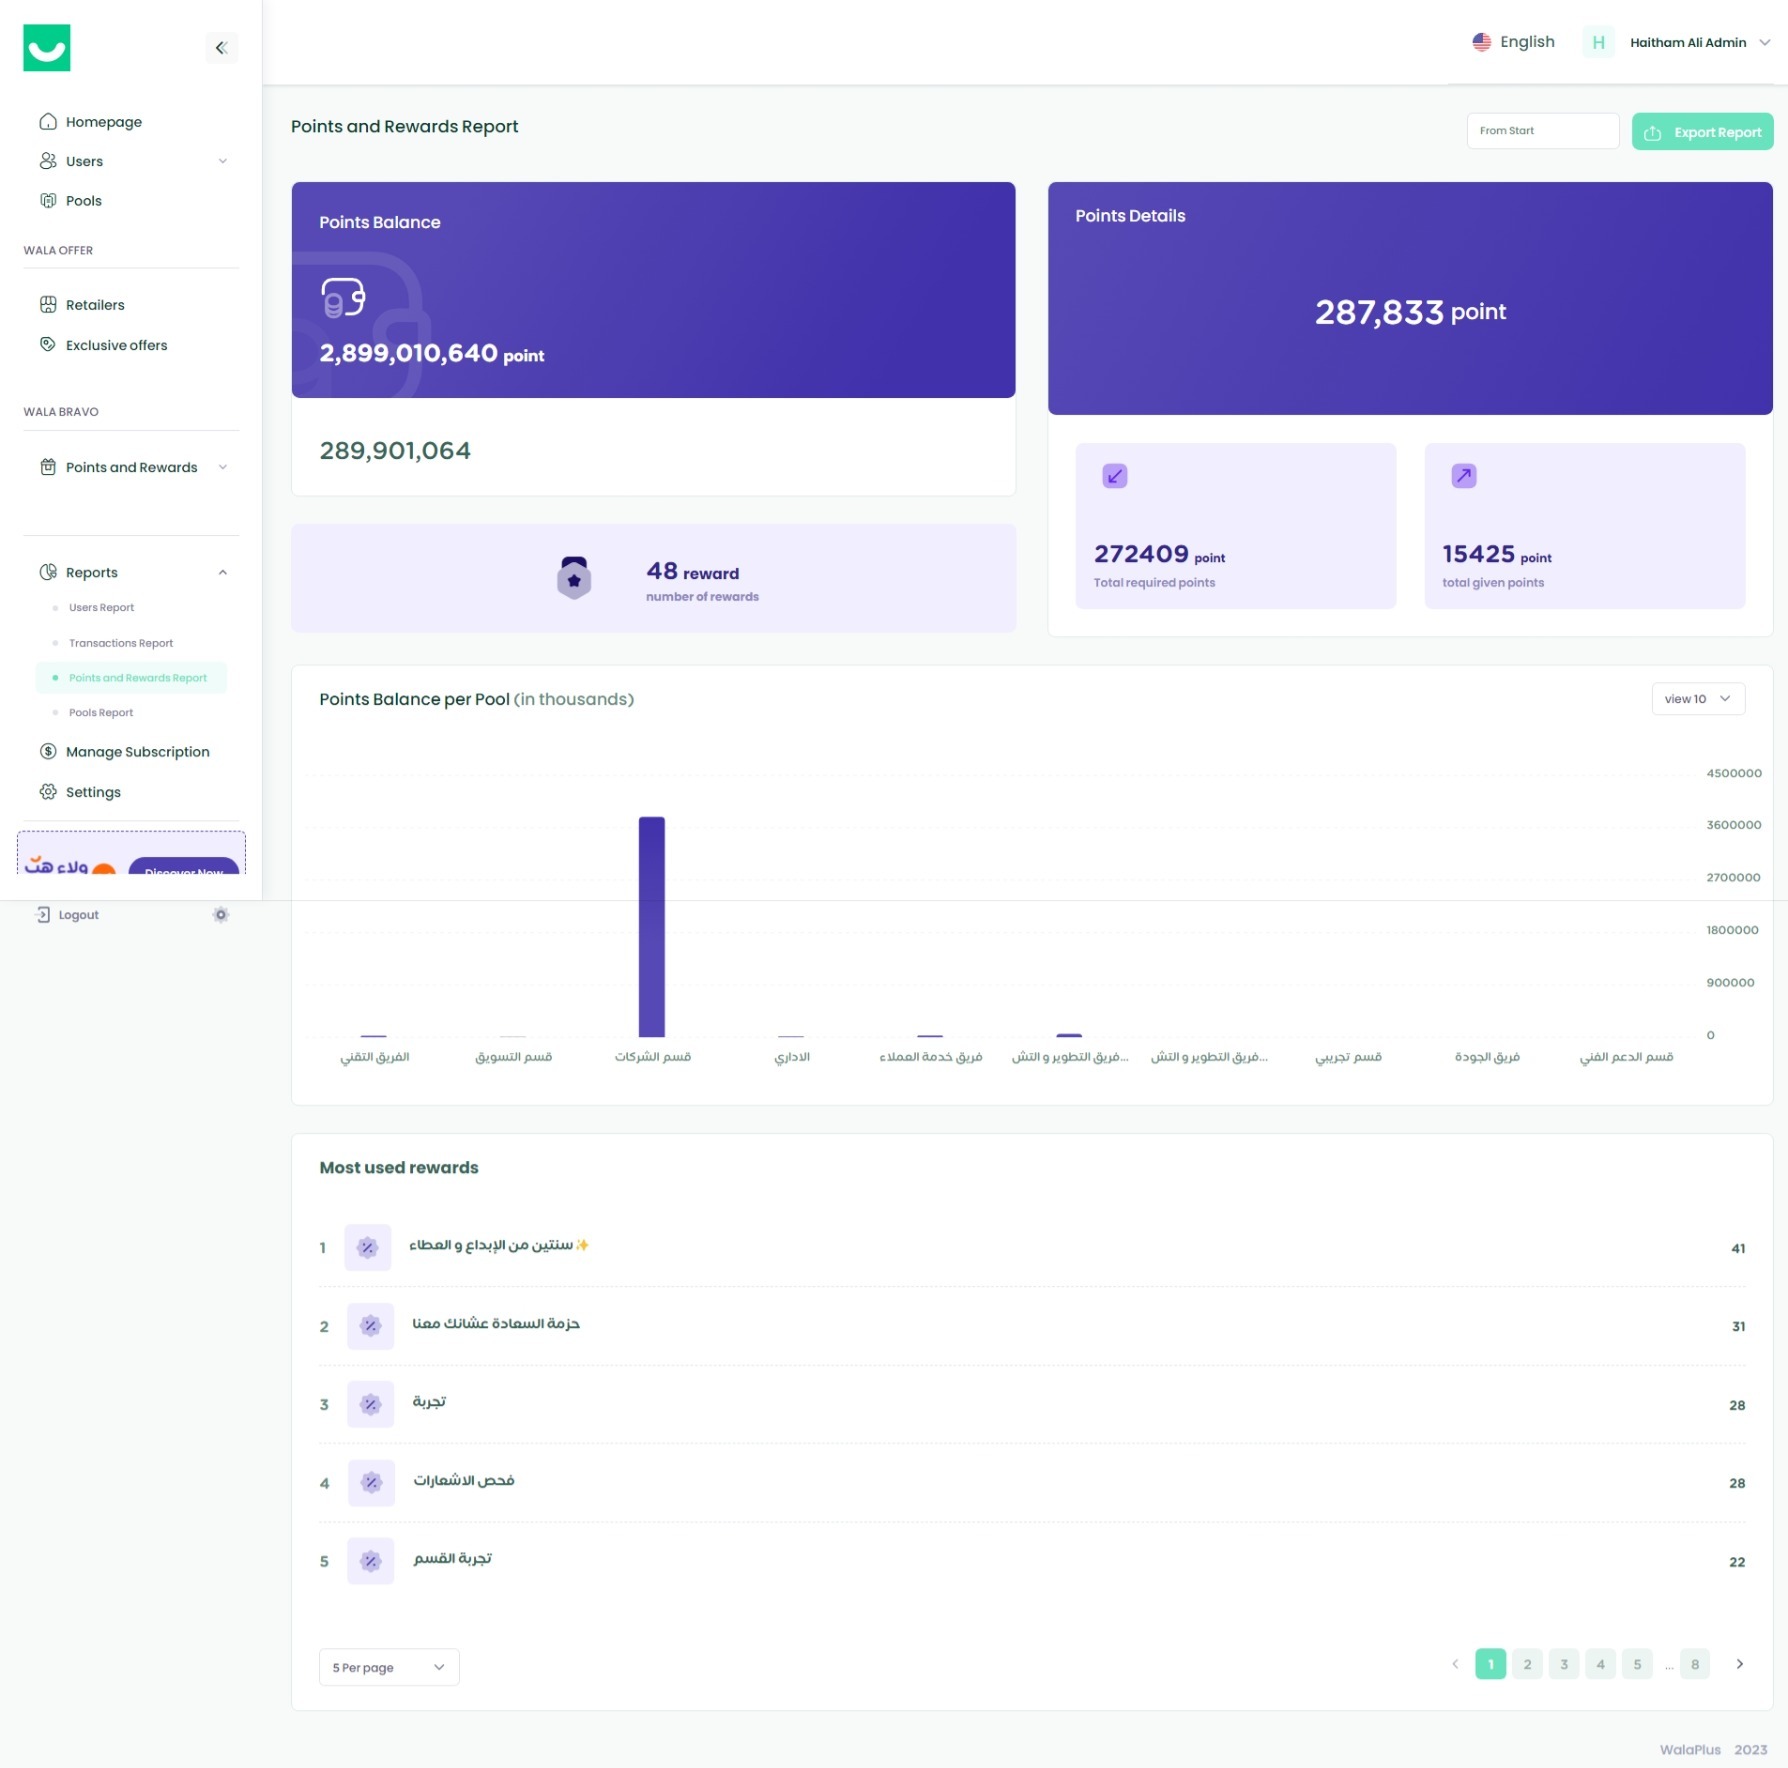This screenshot has width=1788, height=1768.
Task: Click the theme toggle sun icon near Logout
Action: 221,915
